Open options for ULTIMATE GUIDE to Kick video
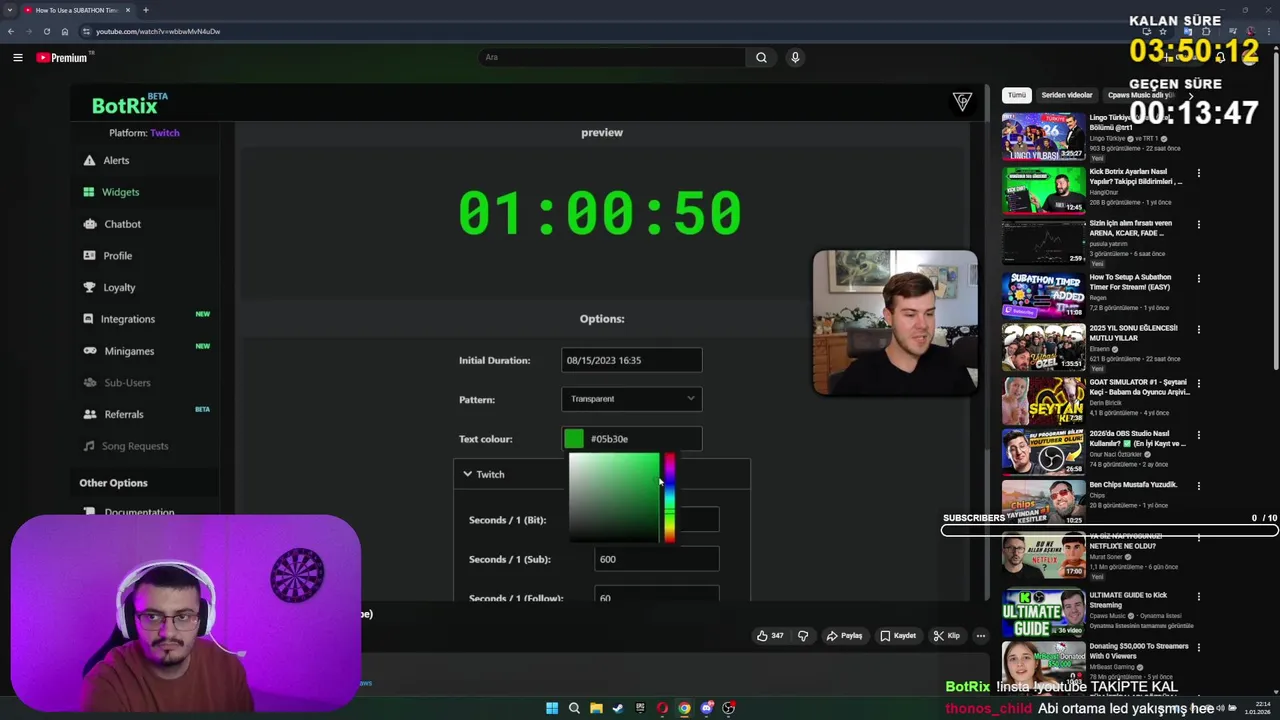 click(x=1198, y=597)
